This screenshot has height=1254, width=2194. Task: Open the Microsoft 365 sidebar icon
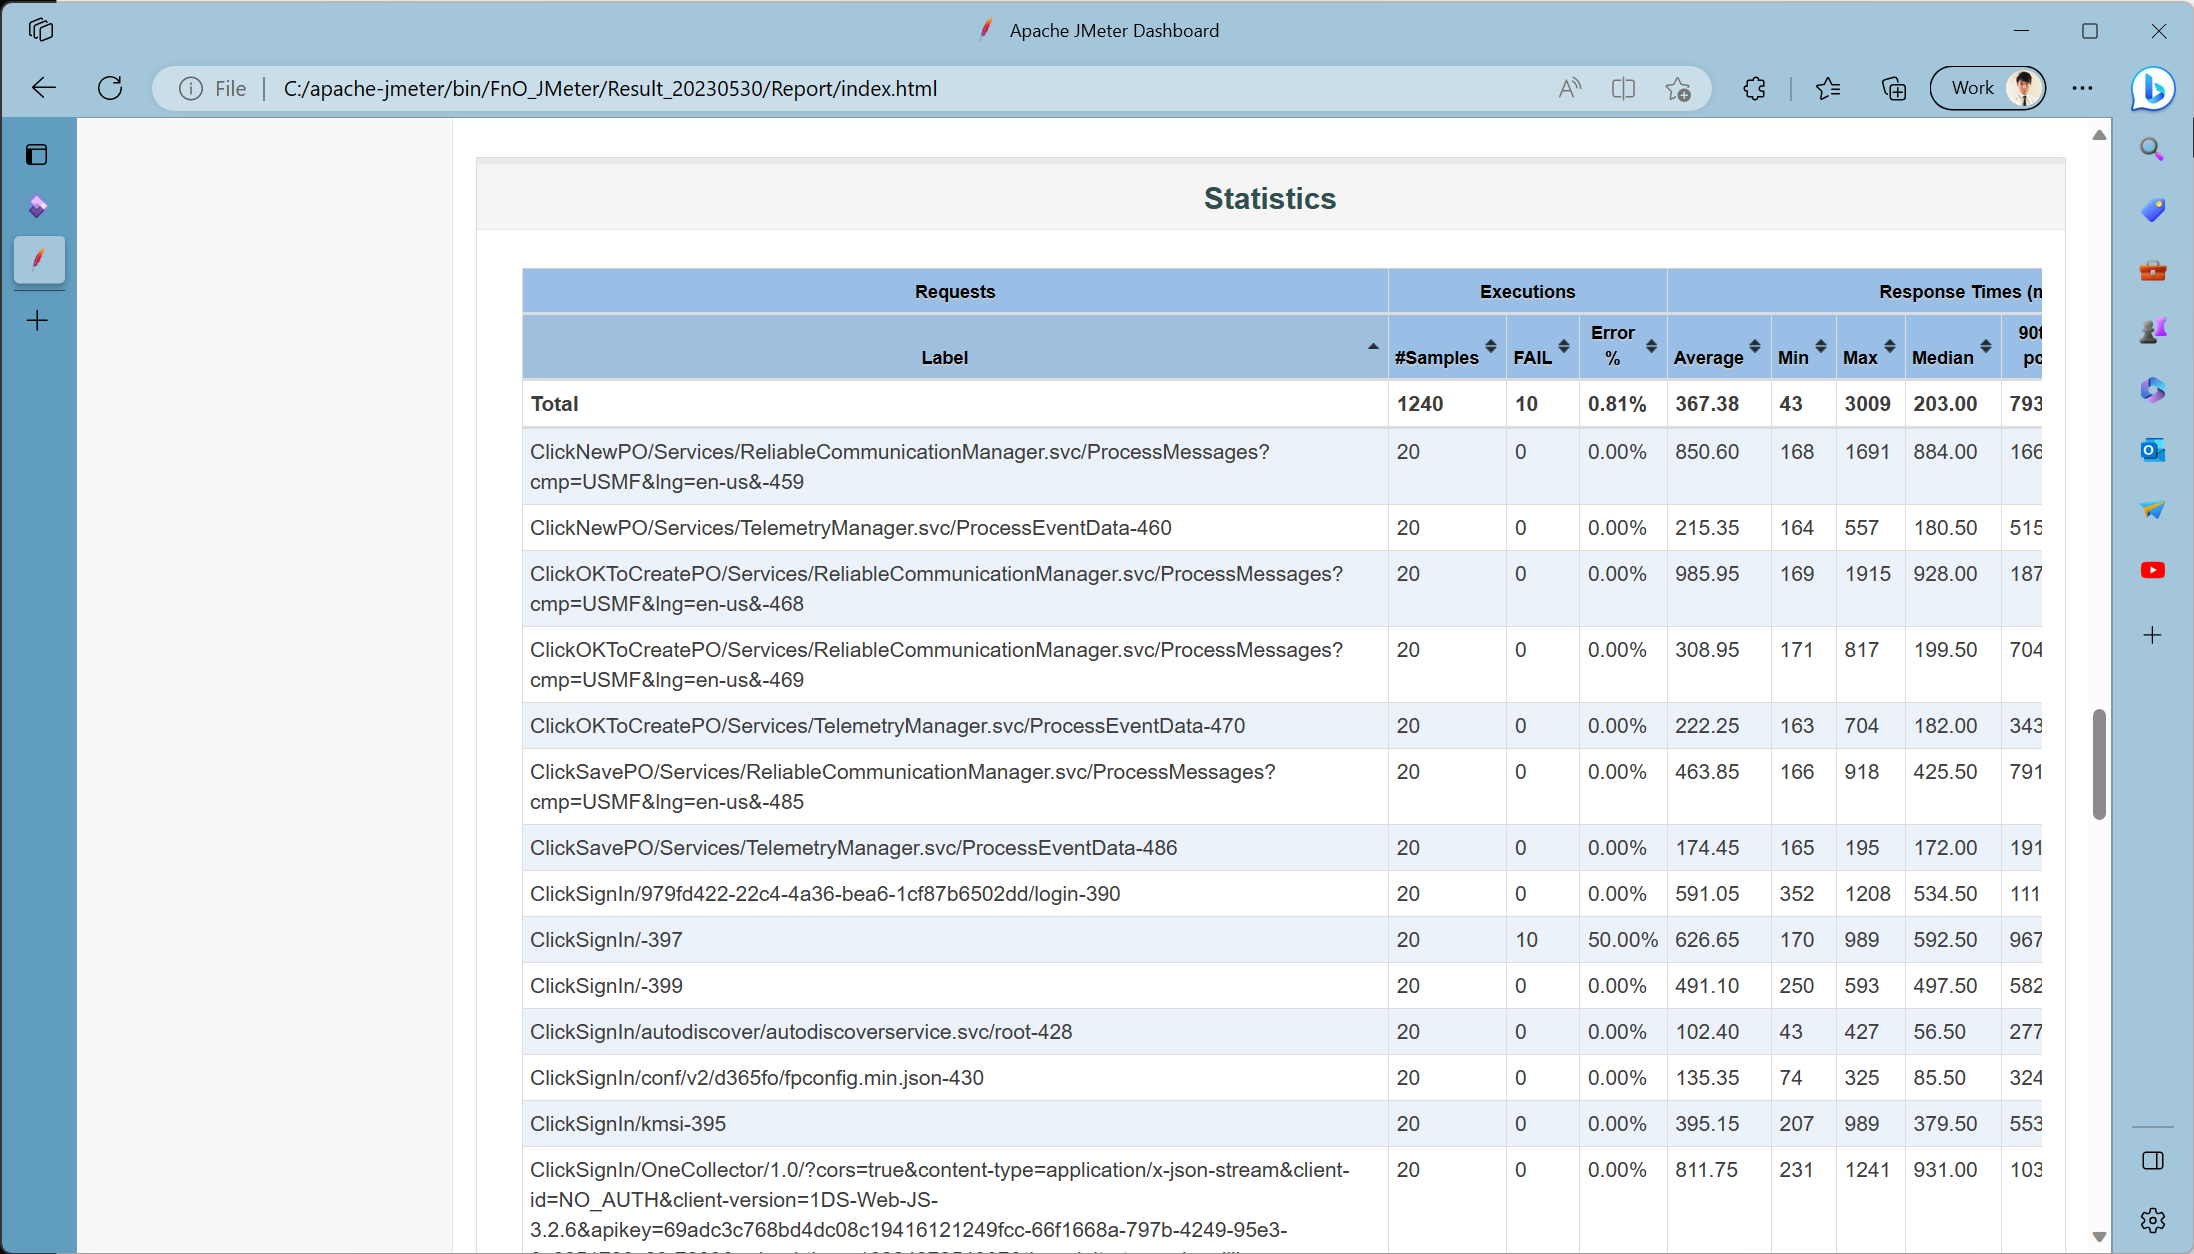[x=2152, y=390]
